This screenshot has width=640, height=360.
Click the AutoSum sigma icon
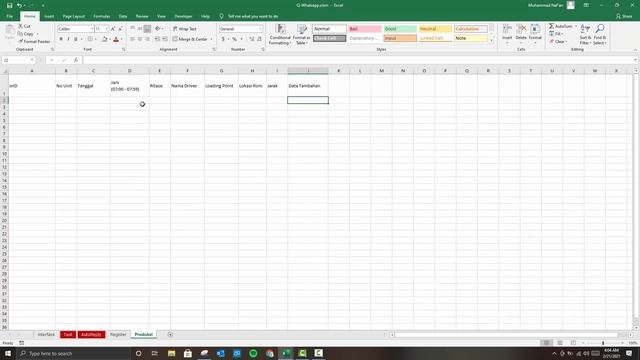[x=551, y=26]
